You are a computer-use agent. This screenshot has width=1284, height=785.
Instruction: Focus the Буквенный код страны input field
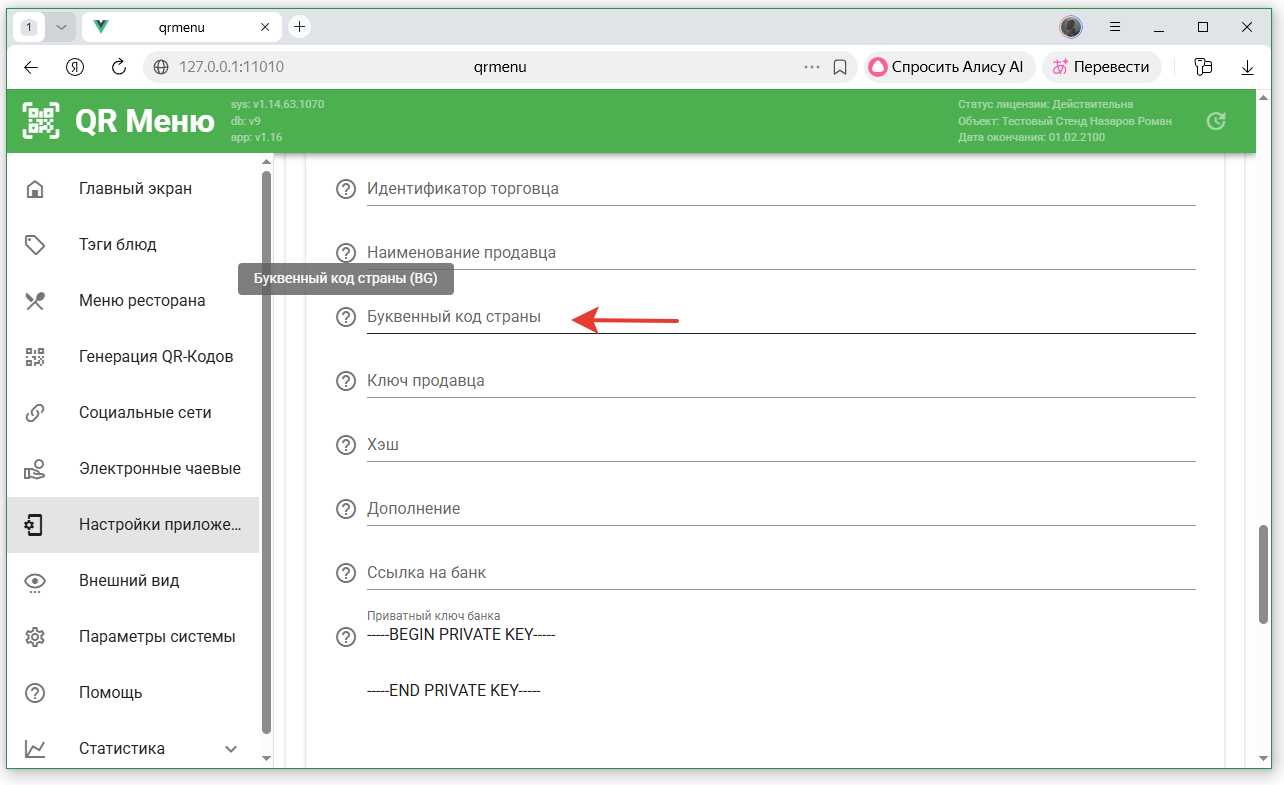click(780, 317)
